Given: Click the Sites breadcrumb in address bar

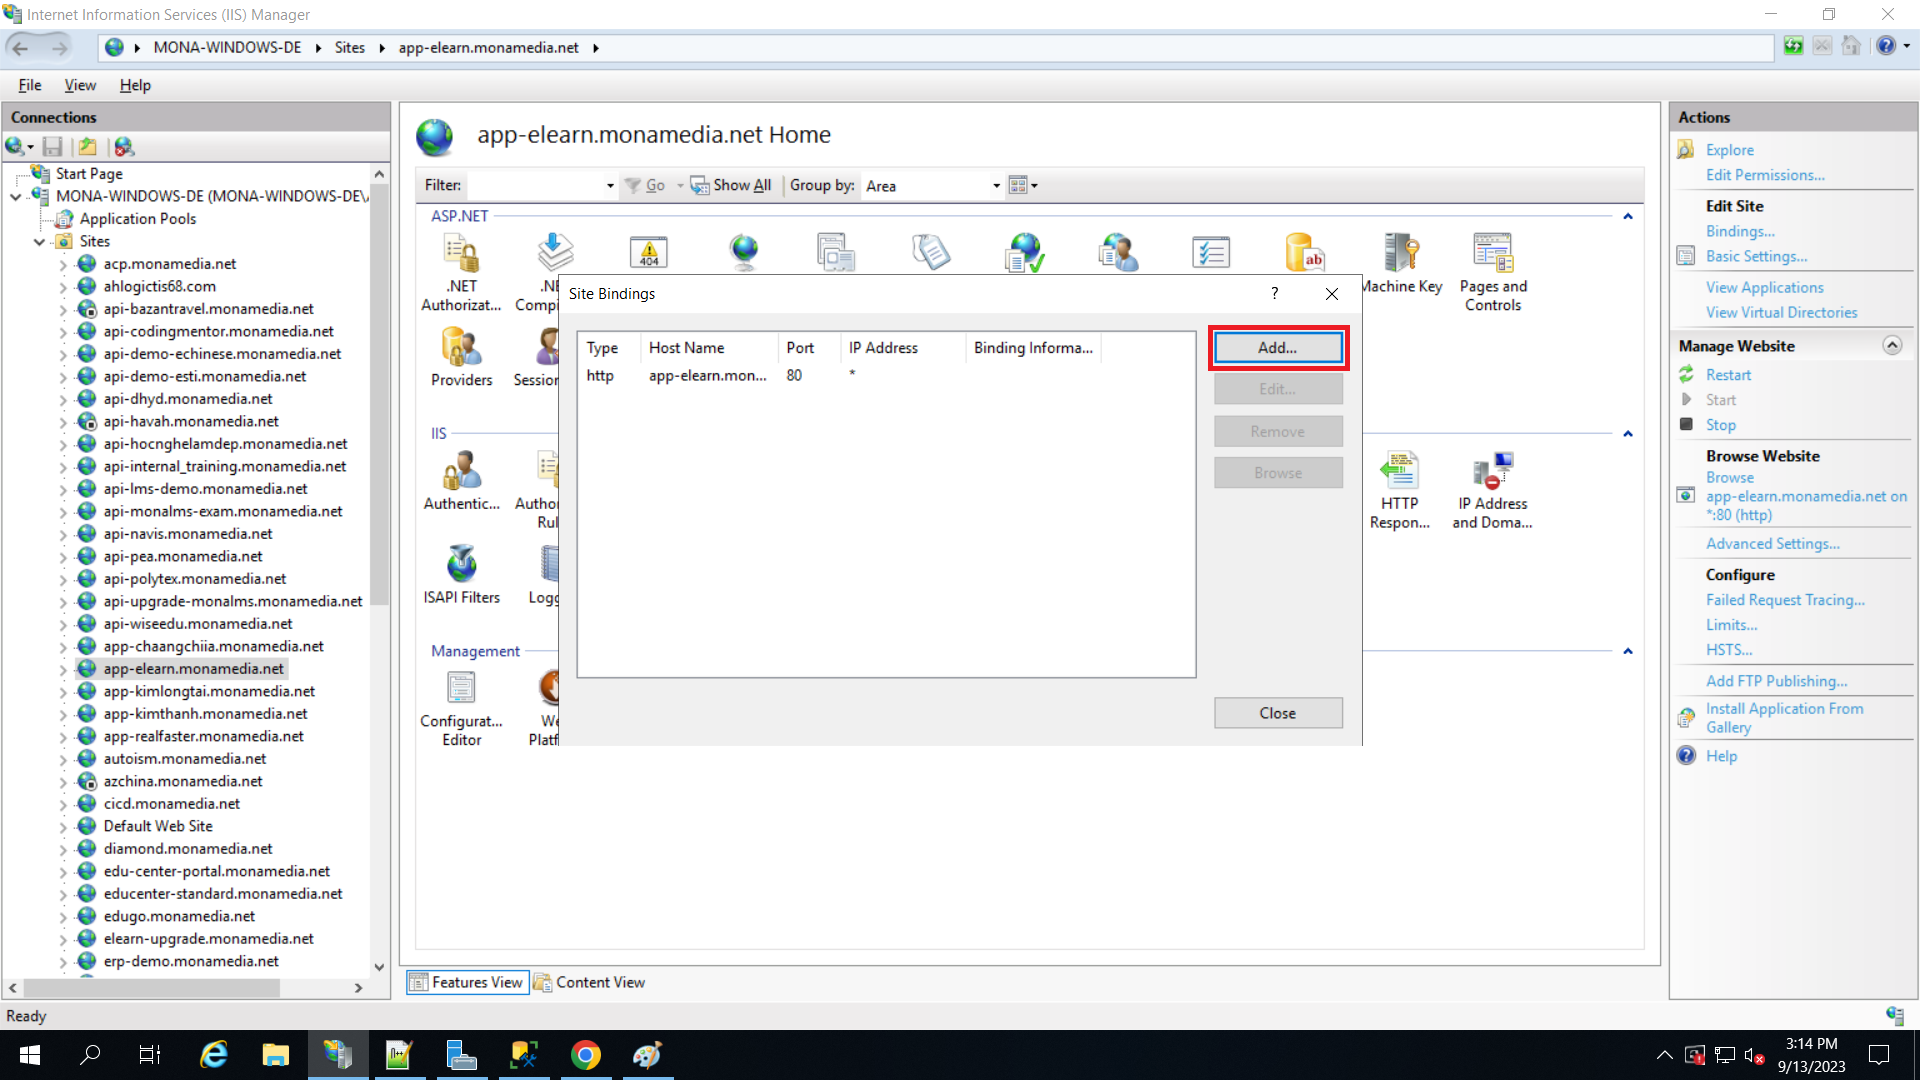Looking at the screenshot, I should (349, 47).
